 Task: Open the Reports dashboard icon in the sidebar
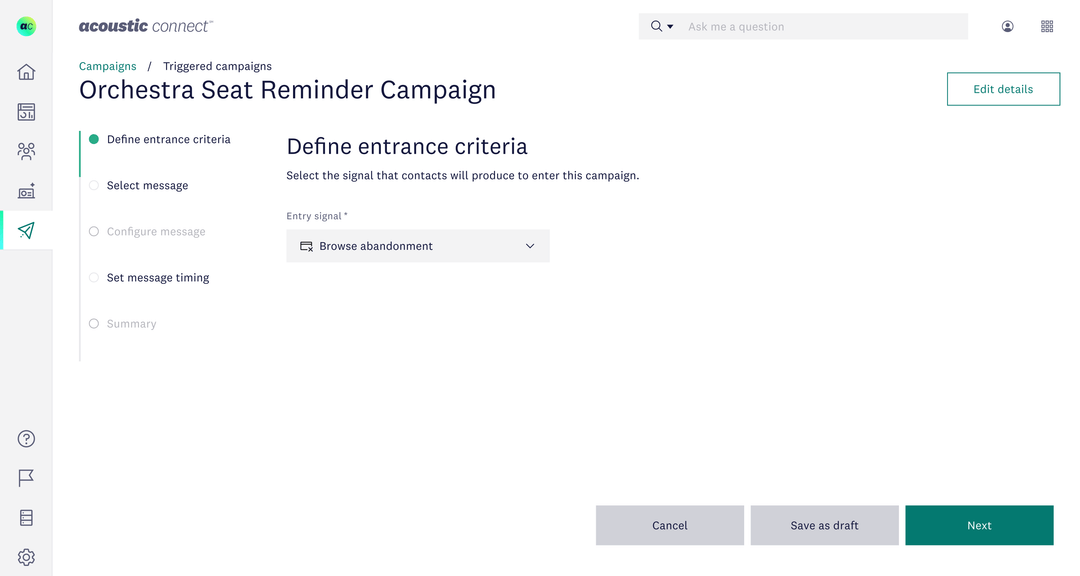(26, 111)
